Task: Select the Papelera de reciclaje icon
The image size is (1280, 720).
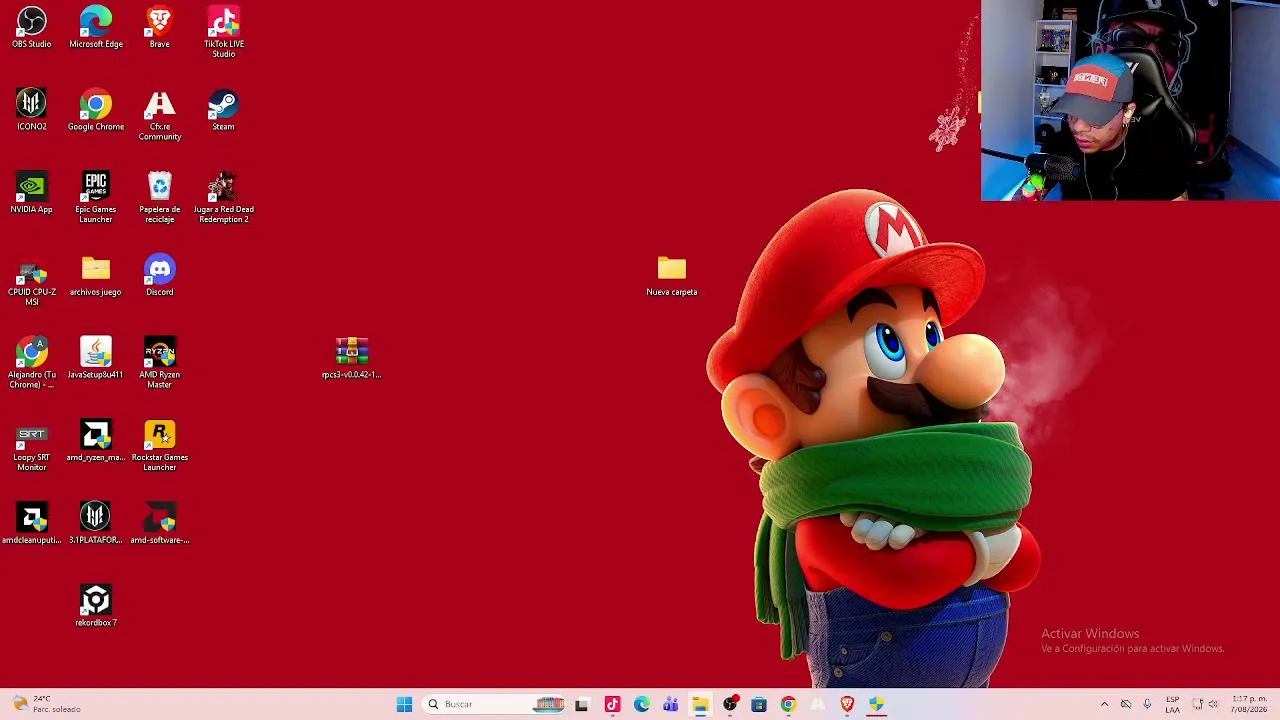Action: click(x=160, y=197)
